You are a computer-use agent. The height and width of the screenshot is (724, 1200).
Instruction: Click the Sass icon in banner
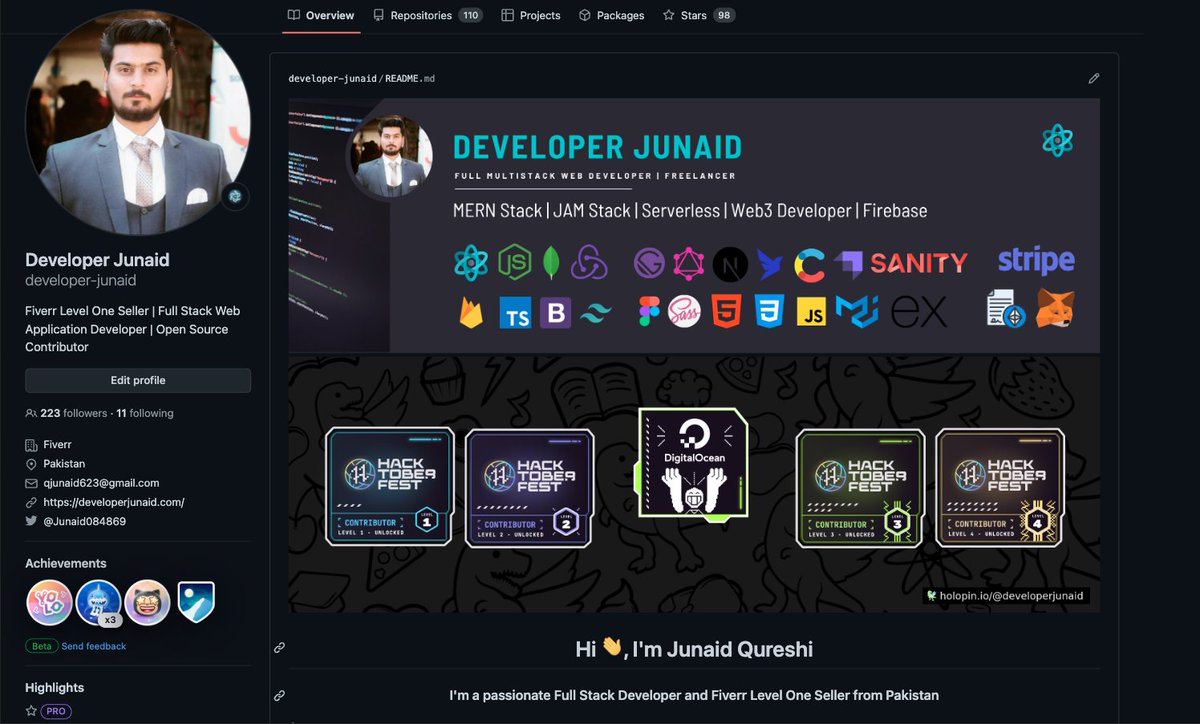[685, 313]
